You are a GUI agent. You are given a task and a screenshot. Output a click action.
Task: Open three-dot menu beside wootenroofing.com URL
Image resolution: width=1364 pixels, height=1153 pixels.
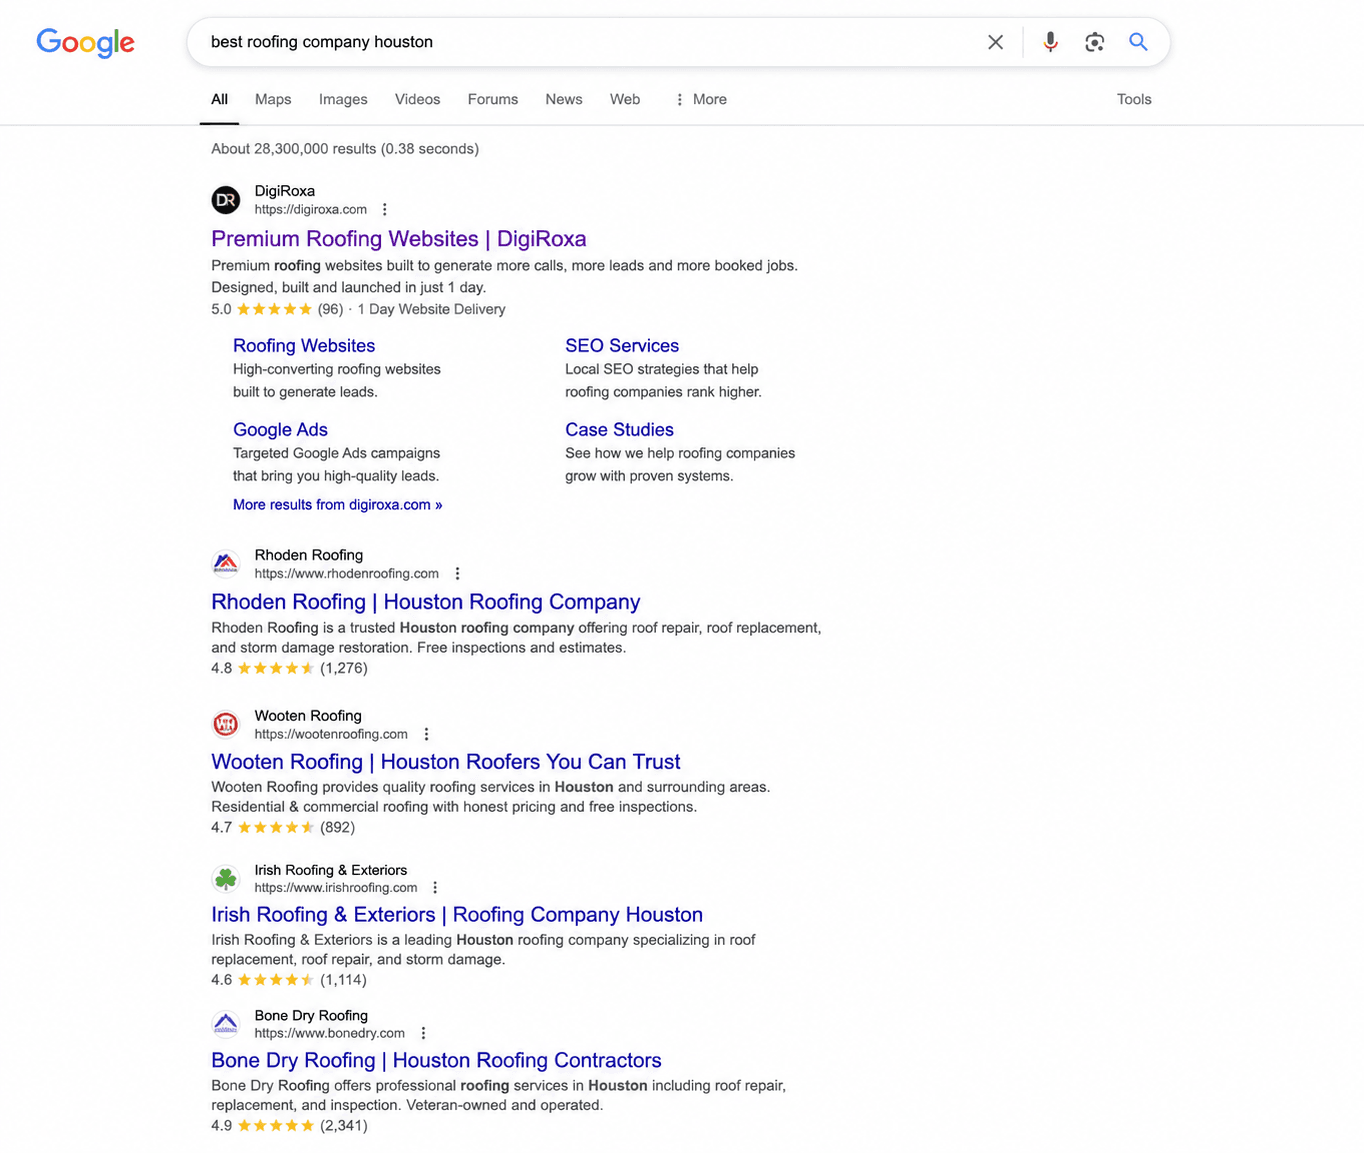(x=426, y=734)
